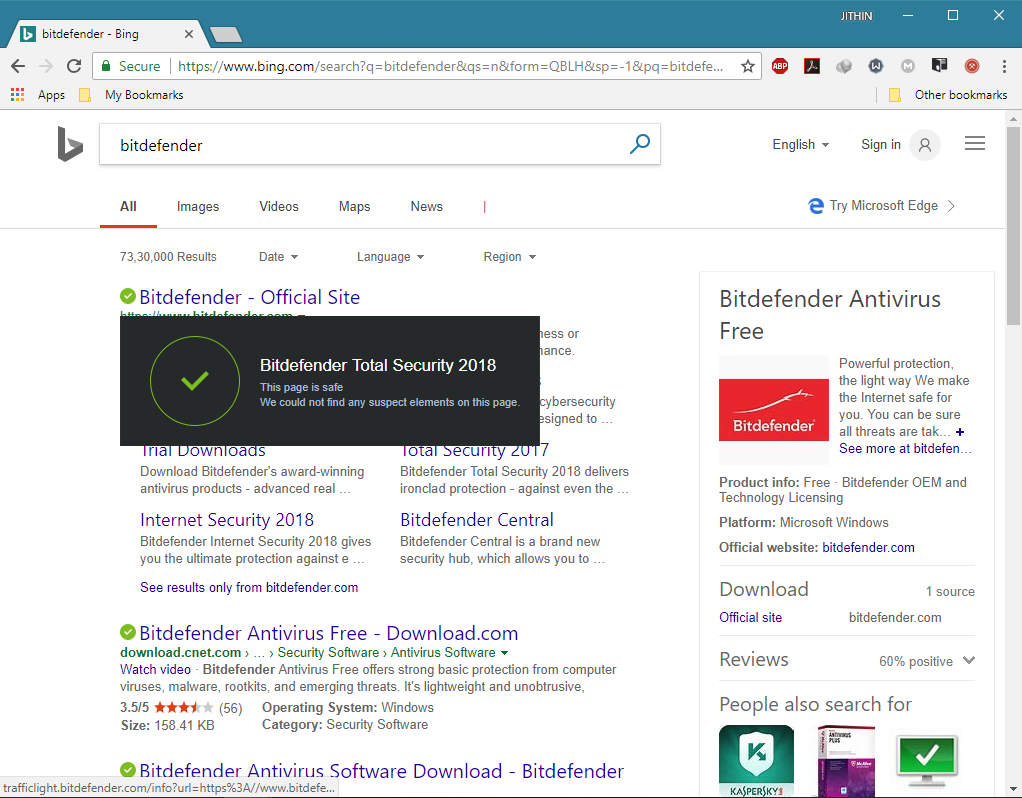1022x798 pixels.
Task: Open the Bing hamburger menu
Action: coord(974,143)
